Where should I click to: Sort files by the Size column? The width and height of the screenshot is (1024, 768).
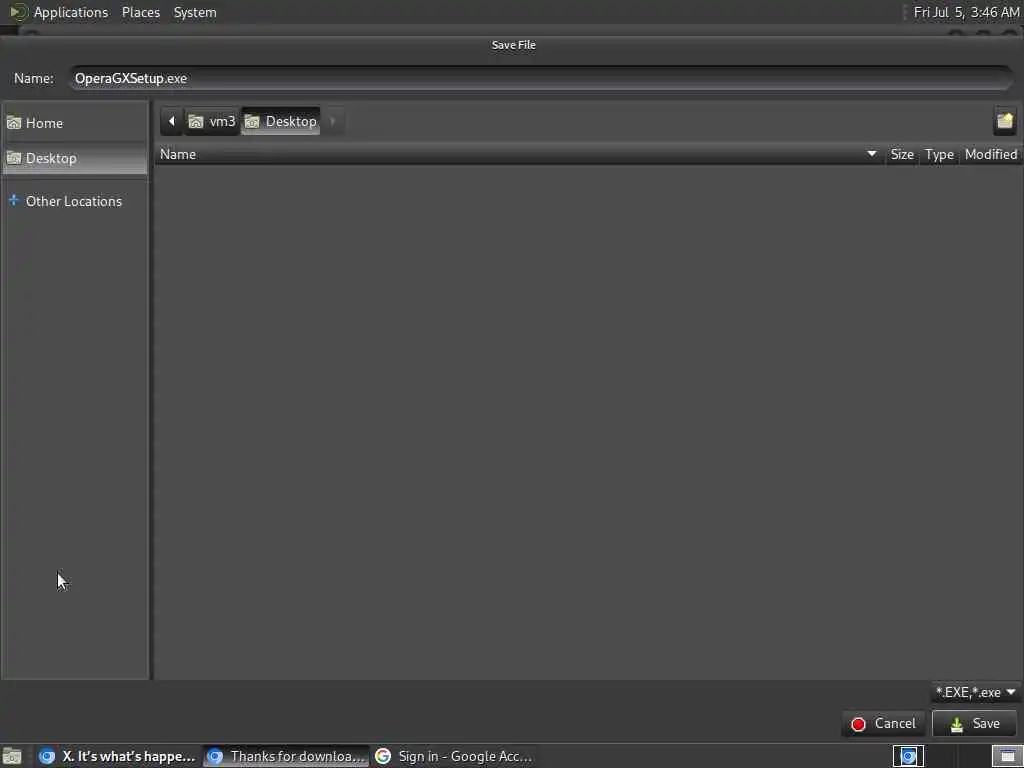(x=902, y=154)
